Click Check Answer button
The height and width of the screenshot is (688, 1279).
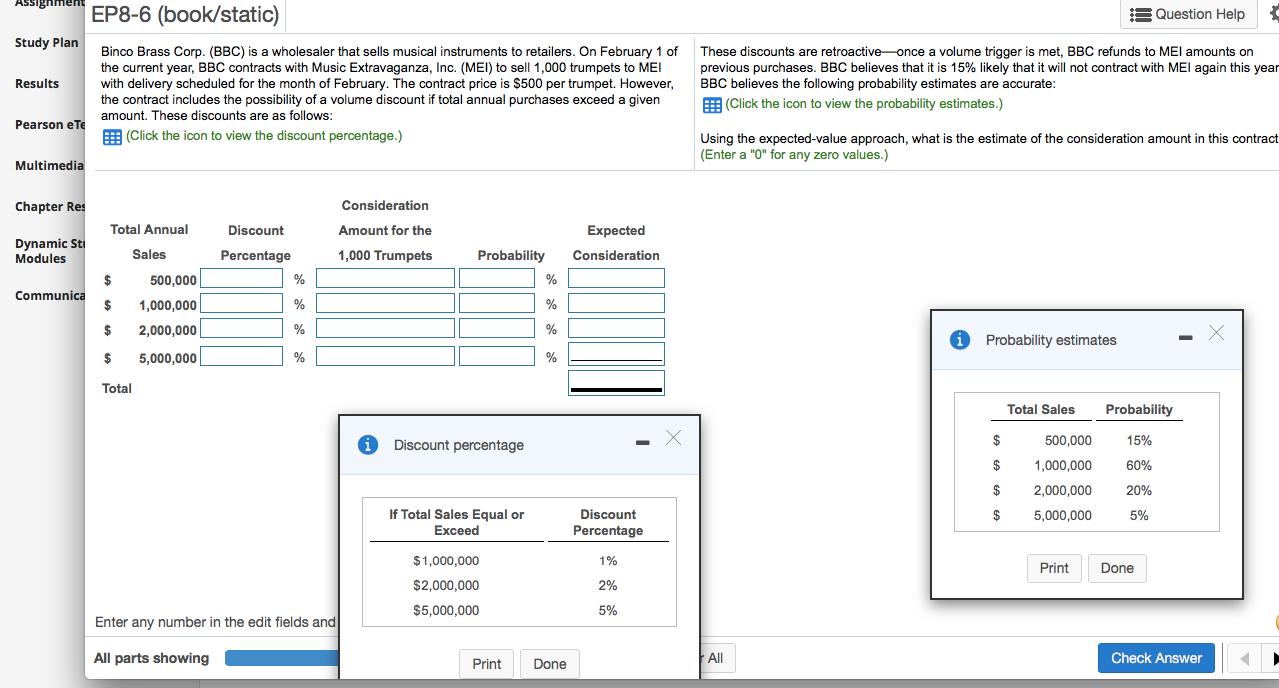pyautogui.click(x=1156, y=658)
